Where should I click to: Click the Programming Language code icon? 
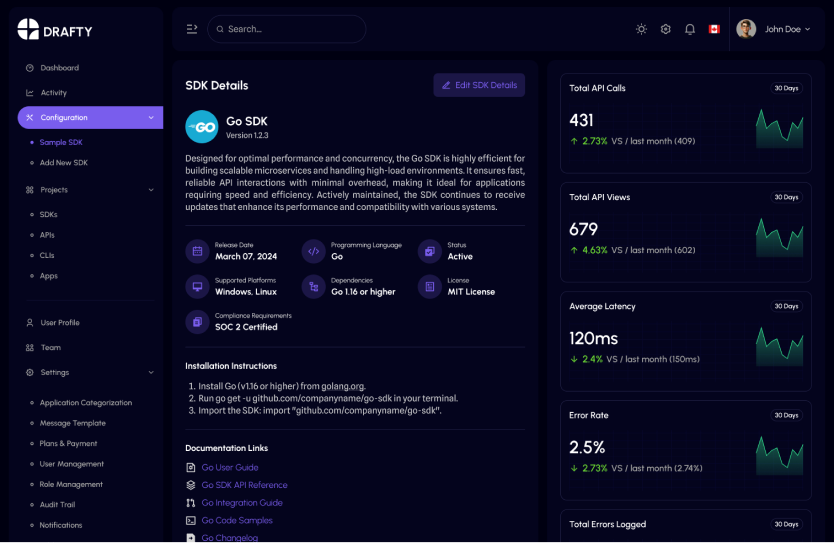(x=313, y=251)
